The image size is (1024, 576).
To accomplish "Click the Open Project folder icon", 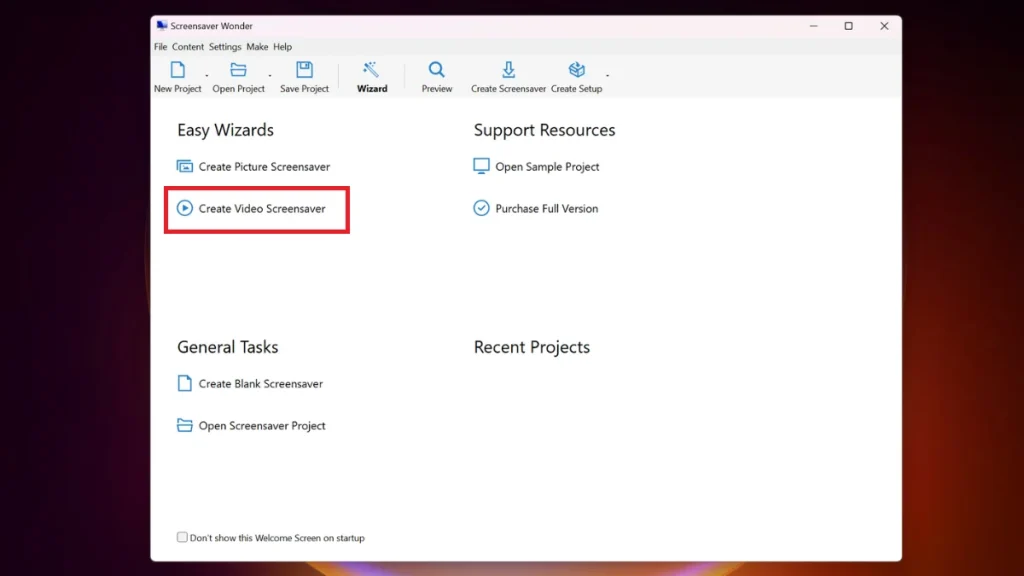I will (238, 70).
